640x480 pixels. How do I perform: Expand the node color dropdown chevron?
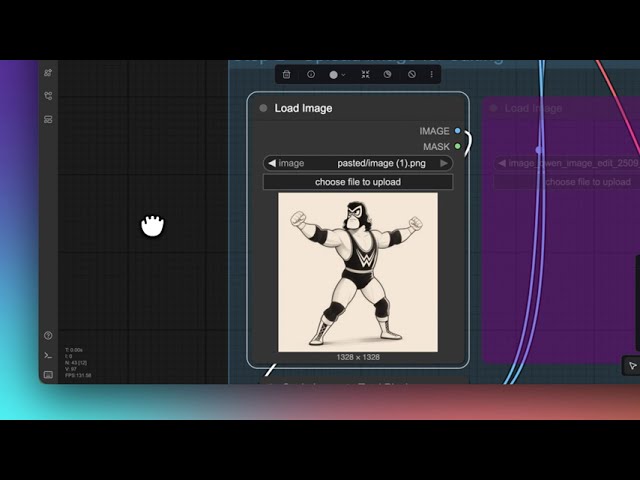(x=343, y=75)
